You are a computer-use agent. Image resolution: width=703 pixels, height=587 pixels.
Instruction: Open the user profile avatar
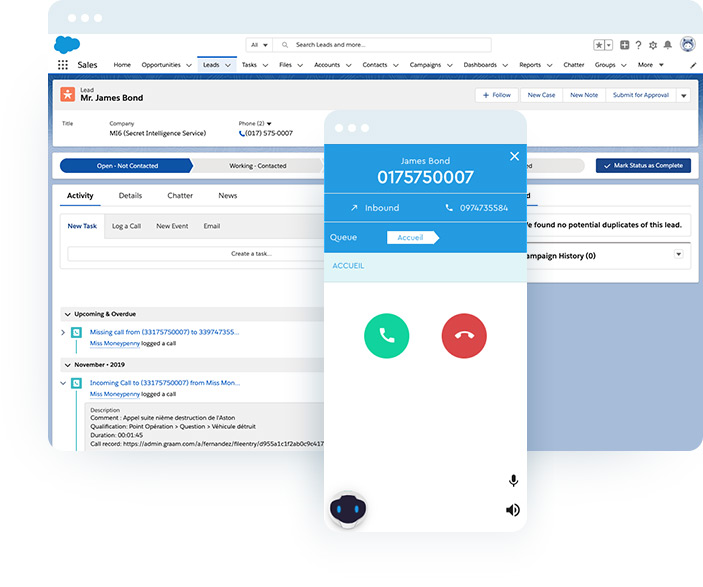(688, 44)
